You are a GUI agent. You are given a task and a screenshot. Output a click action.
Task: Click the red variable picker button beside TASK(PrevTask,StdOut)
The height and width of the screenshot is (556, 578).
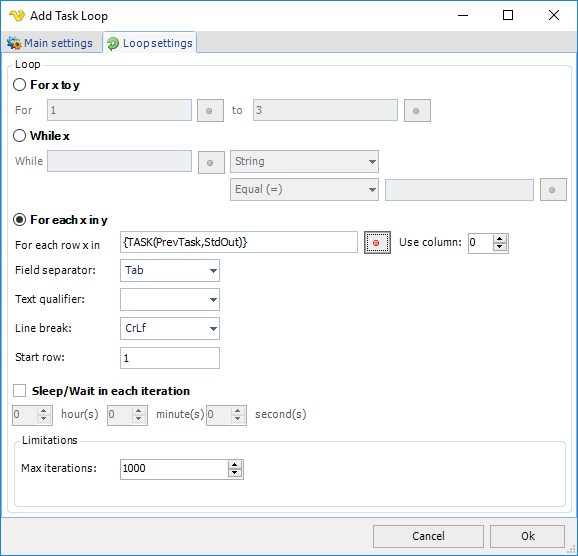click(377, 243)
